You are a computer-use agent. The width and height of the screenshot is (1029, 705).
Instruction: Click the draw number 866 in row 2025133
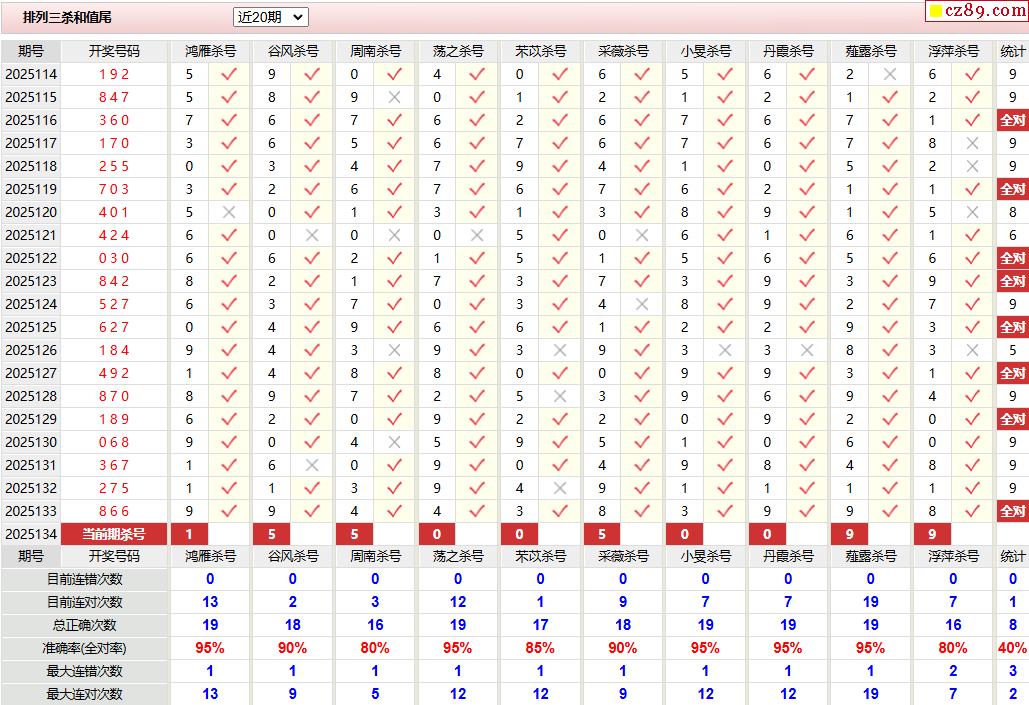(114, 511)
